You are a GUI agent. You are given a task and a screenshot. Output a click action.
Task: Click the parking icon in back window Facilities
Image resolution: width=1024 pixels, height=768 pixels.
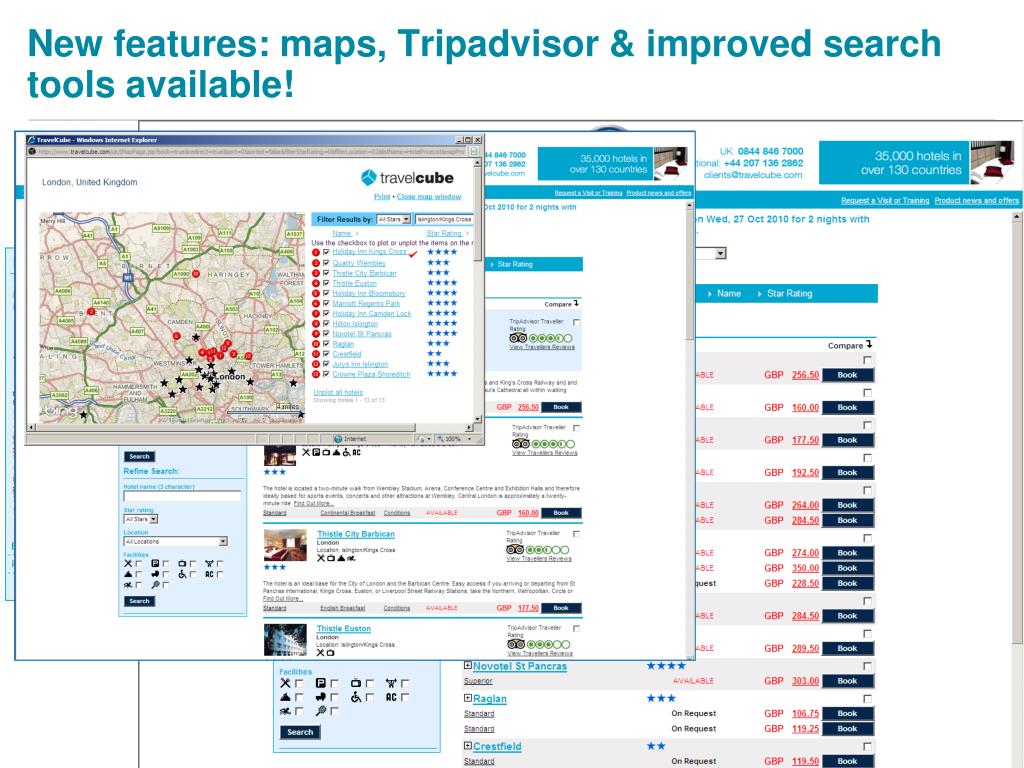[x=321, y=683]
